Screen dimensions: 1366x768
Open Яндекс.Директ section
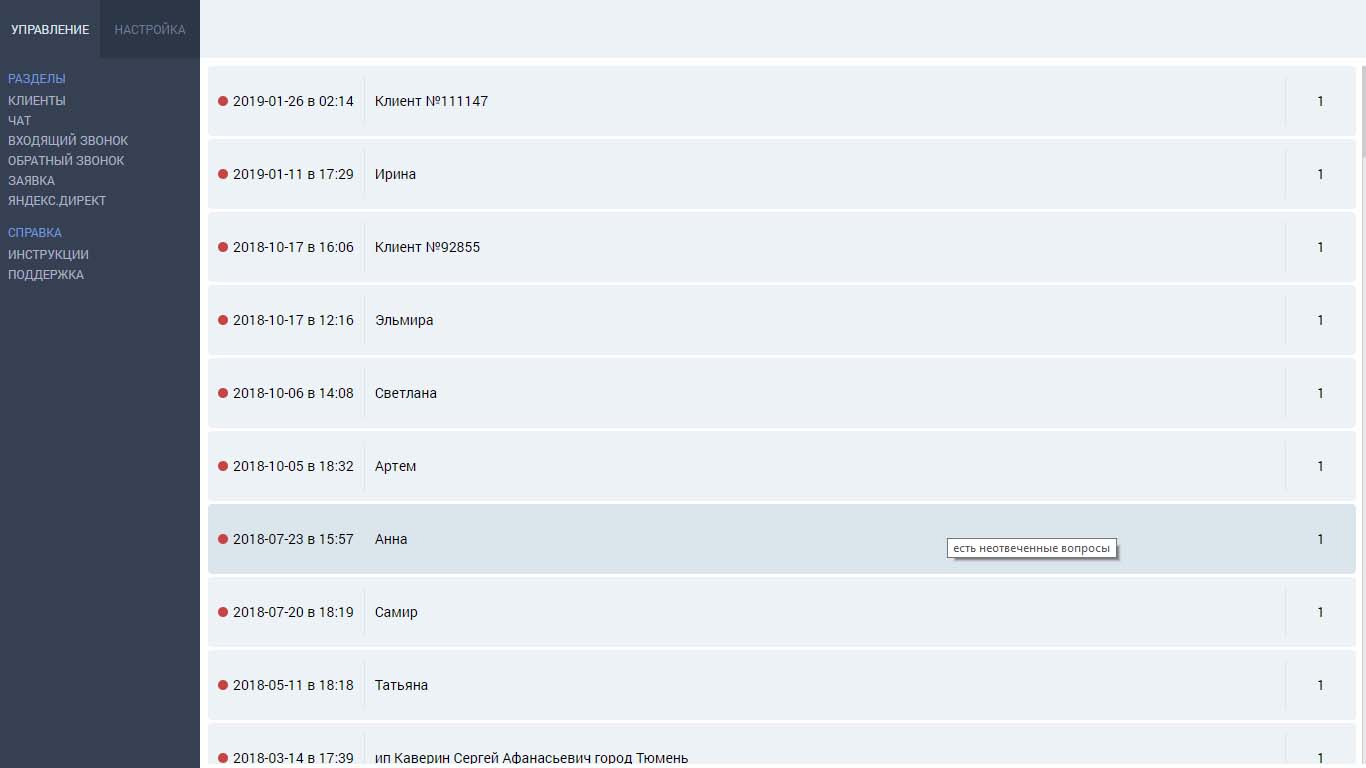click(57, 201)
